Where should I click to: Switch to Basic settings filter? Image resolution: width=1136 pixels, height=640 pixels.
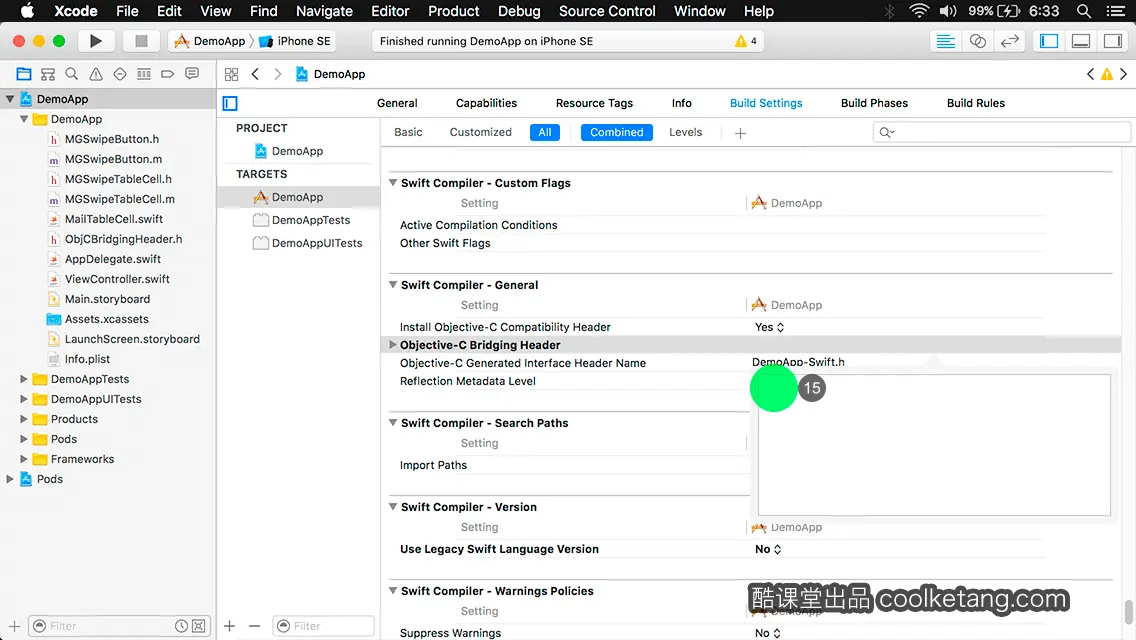tap(409, 133)
